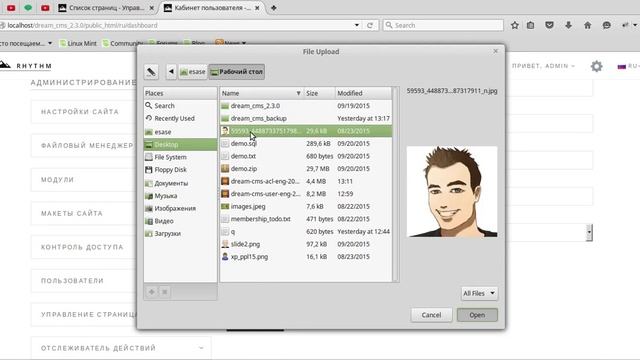Open the Linux Mint bookmark
The image size is (640, 360).
78,43
